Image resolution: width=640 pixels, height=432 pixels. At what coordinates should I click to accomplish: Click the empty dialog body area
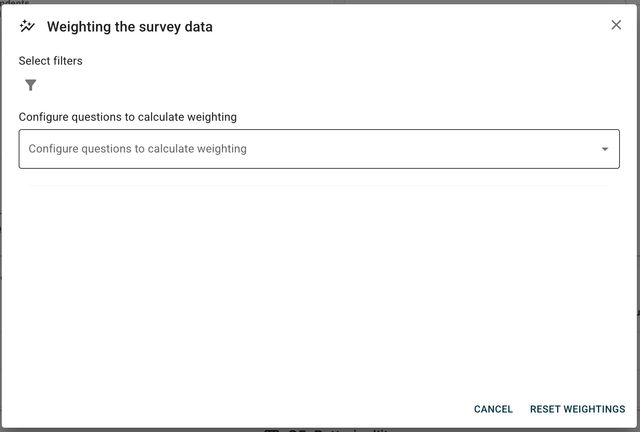[318, 290]
